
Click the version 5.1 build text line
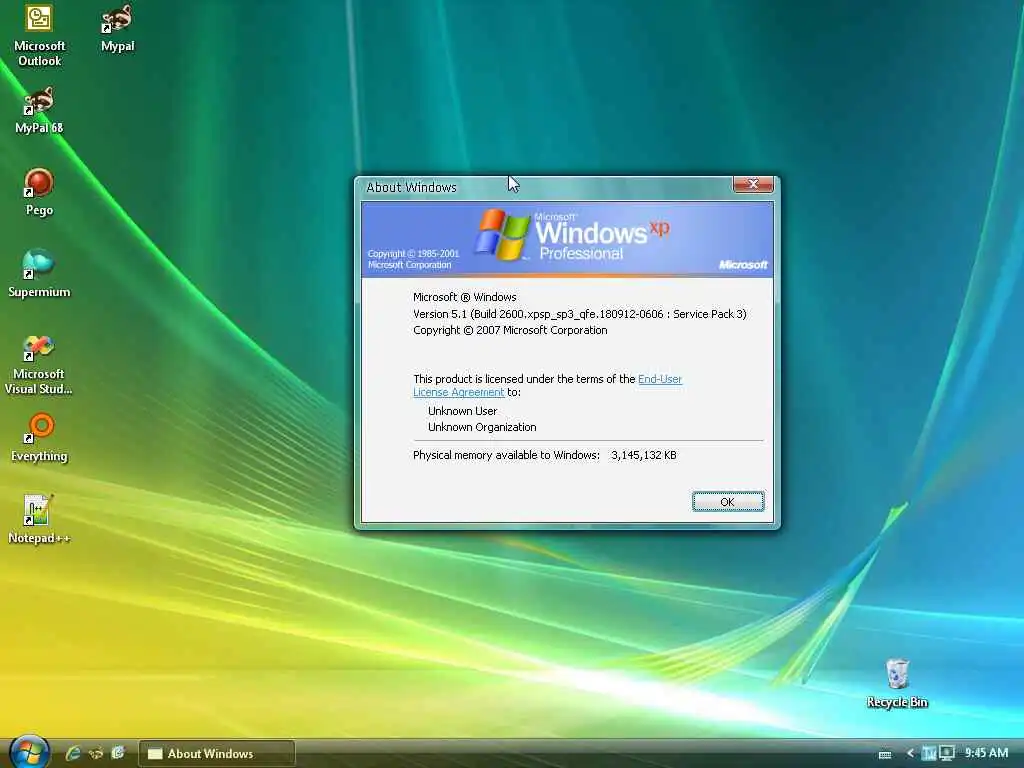tap(580, 314)
